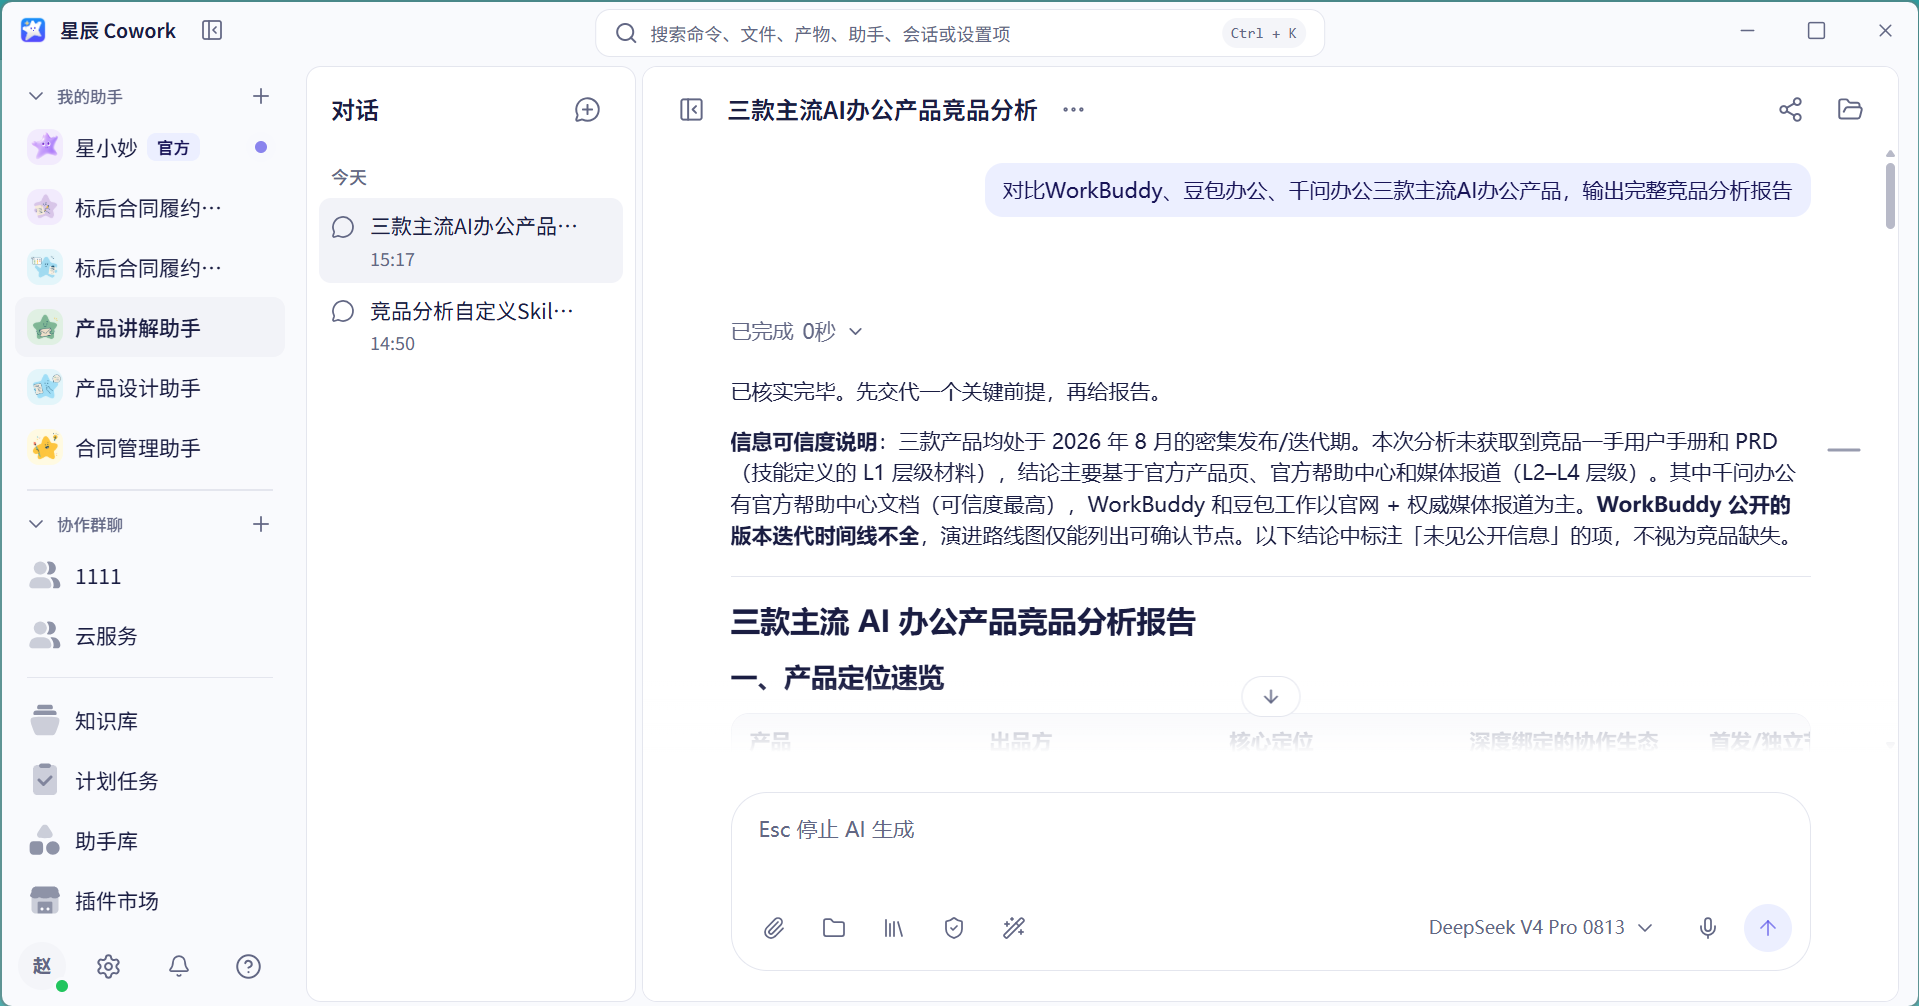Click the chat vertical scrollbar
The image size is (1919, 1006).
[1890, 195]
